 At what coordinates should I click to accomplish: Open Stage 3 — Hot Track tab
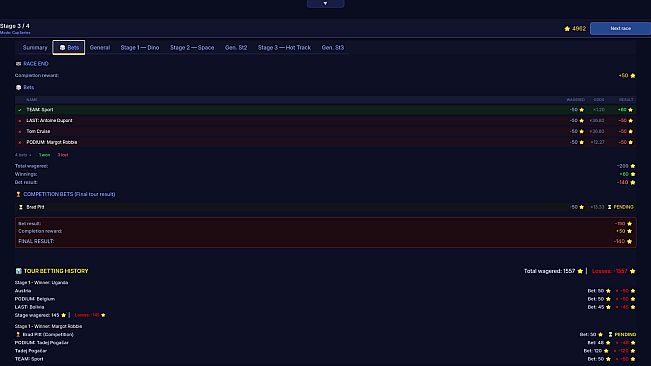(x=284, y=48)
